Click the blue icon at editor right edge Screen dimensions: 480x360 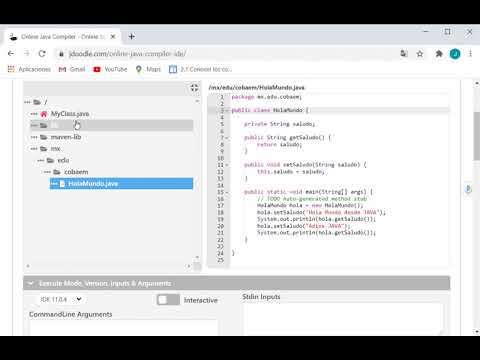pyautogui.click(x=468, y=189)
